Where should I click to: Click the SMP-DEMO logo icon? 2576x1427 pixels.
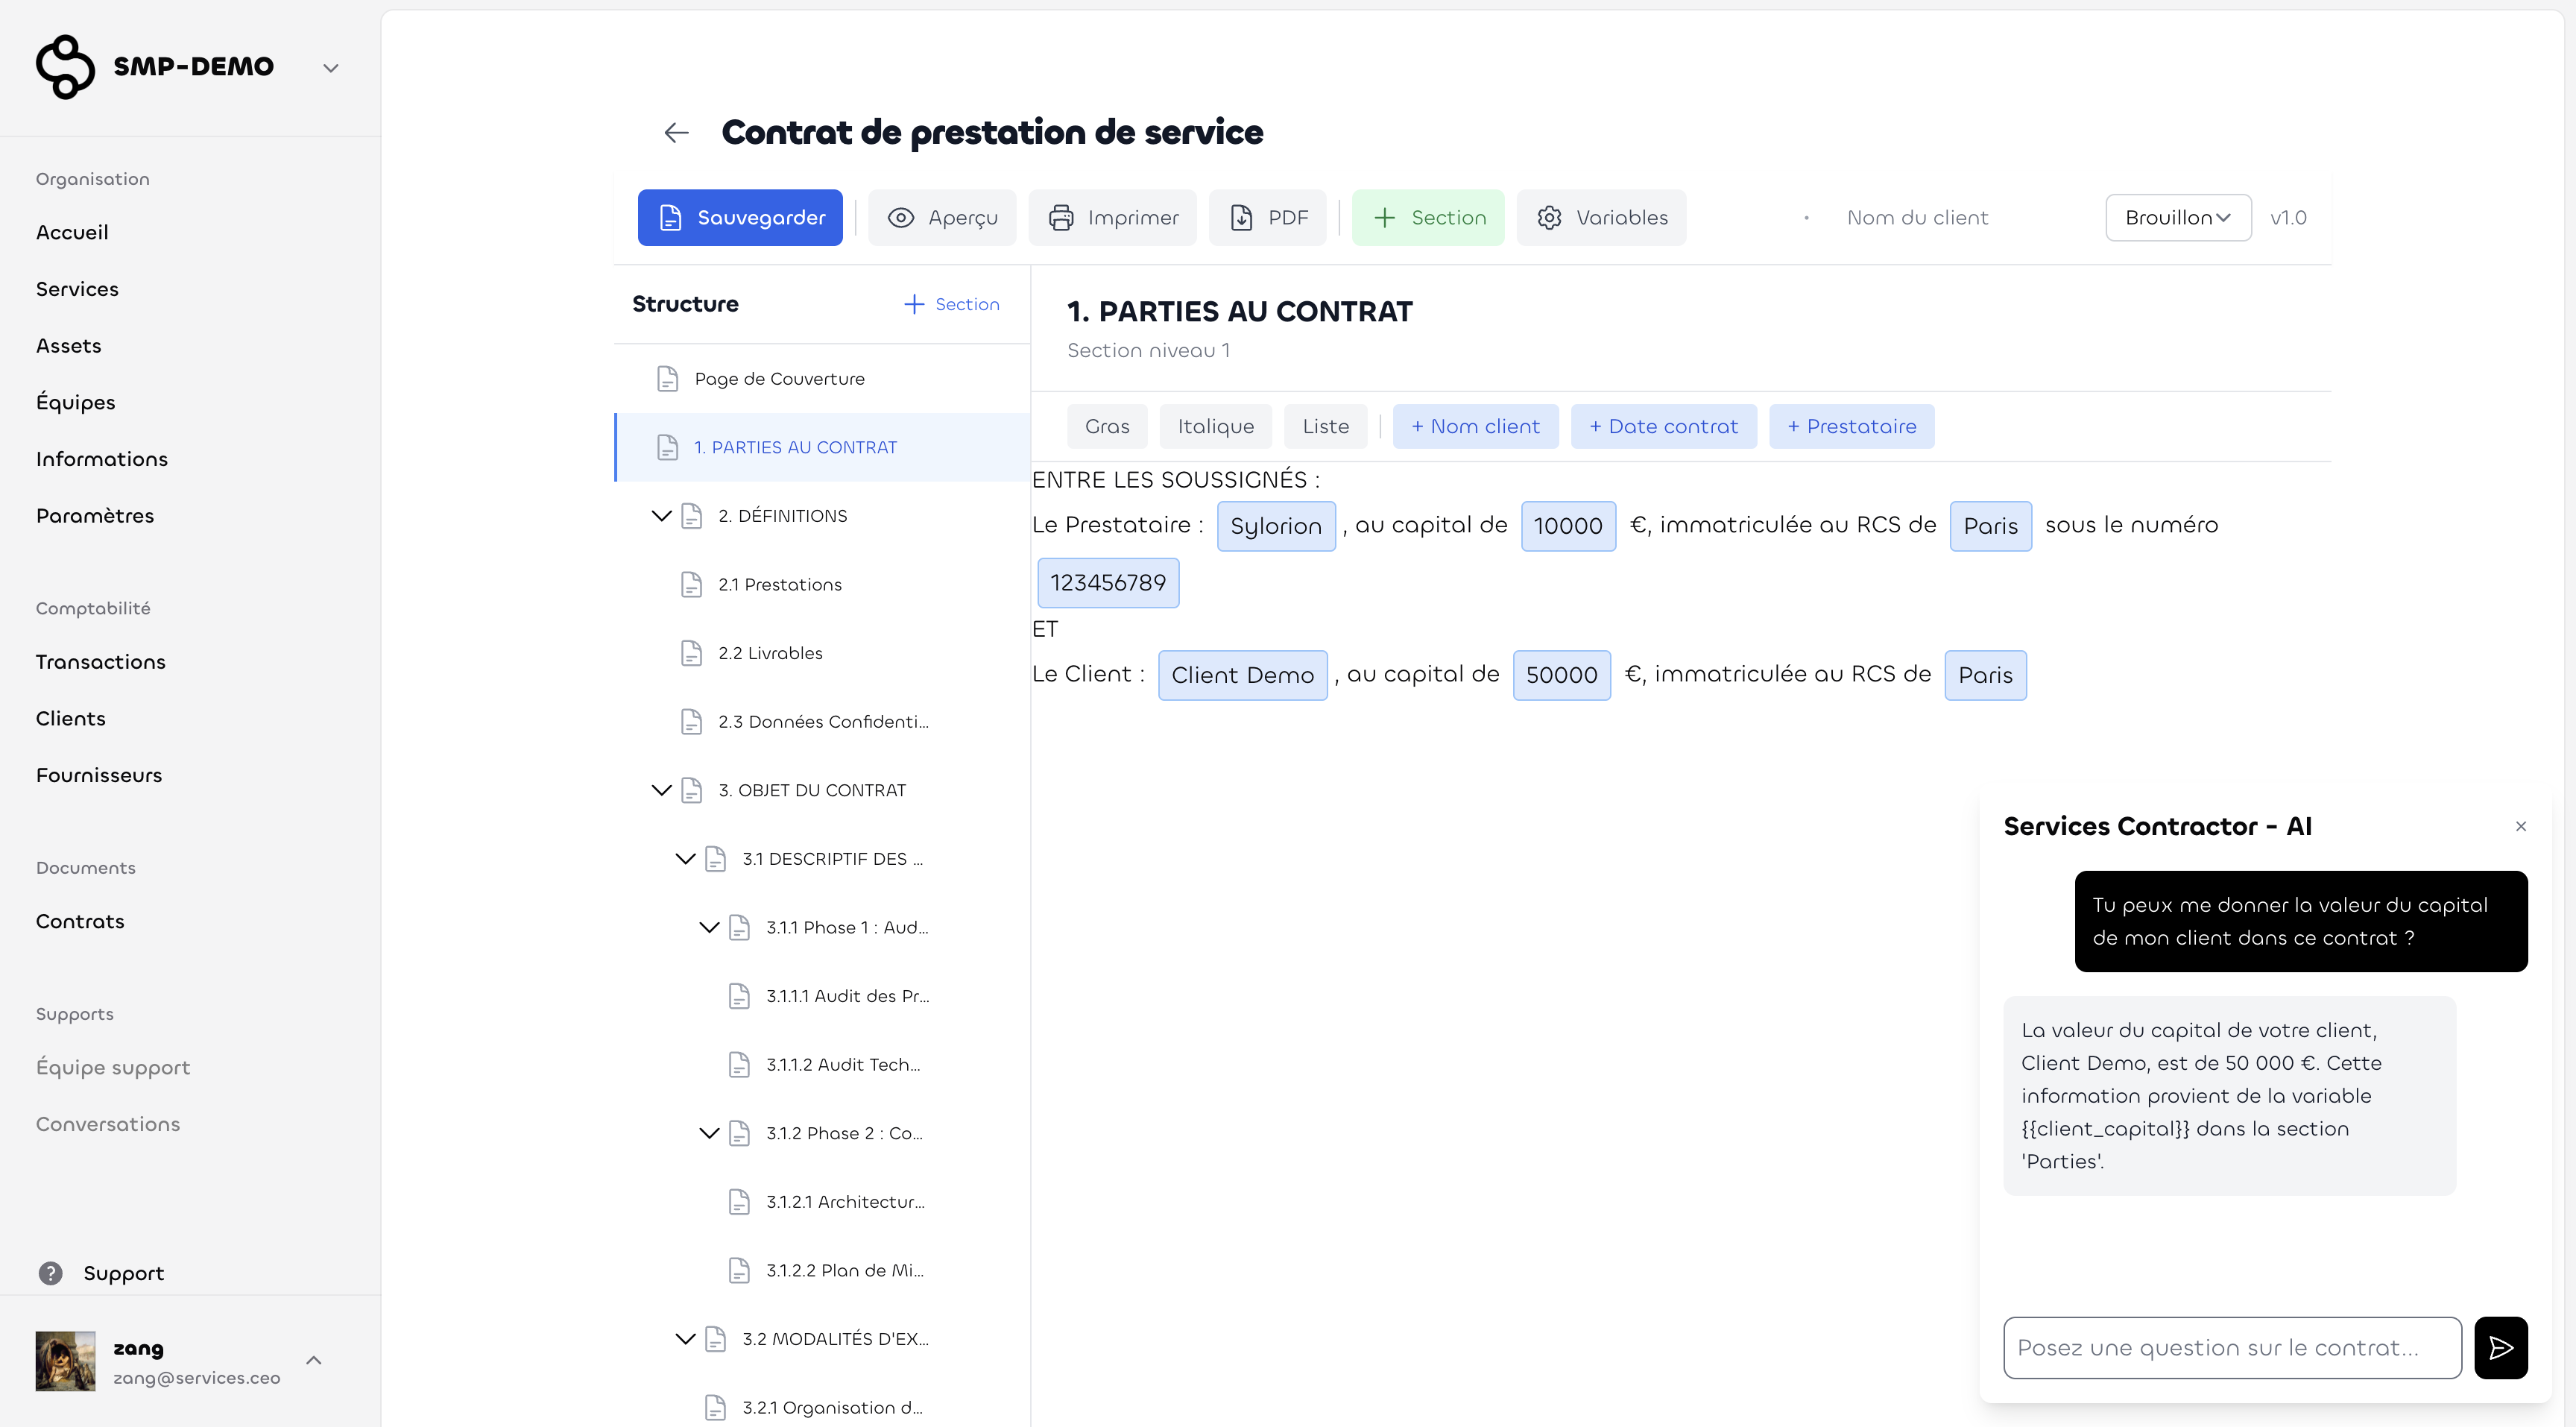(x=65, y=66)
